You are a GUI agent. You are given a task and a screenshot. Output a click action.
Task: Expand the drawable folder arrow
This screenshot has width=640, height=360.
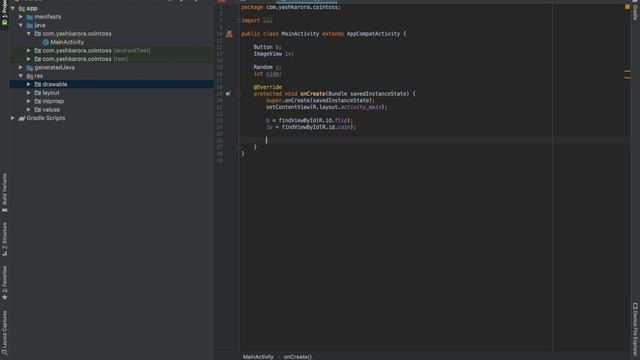(29, 84)
